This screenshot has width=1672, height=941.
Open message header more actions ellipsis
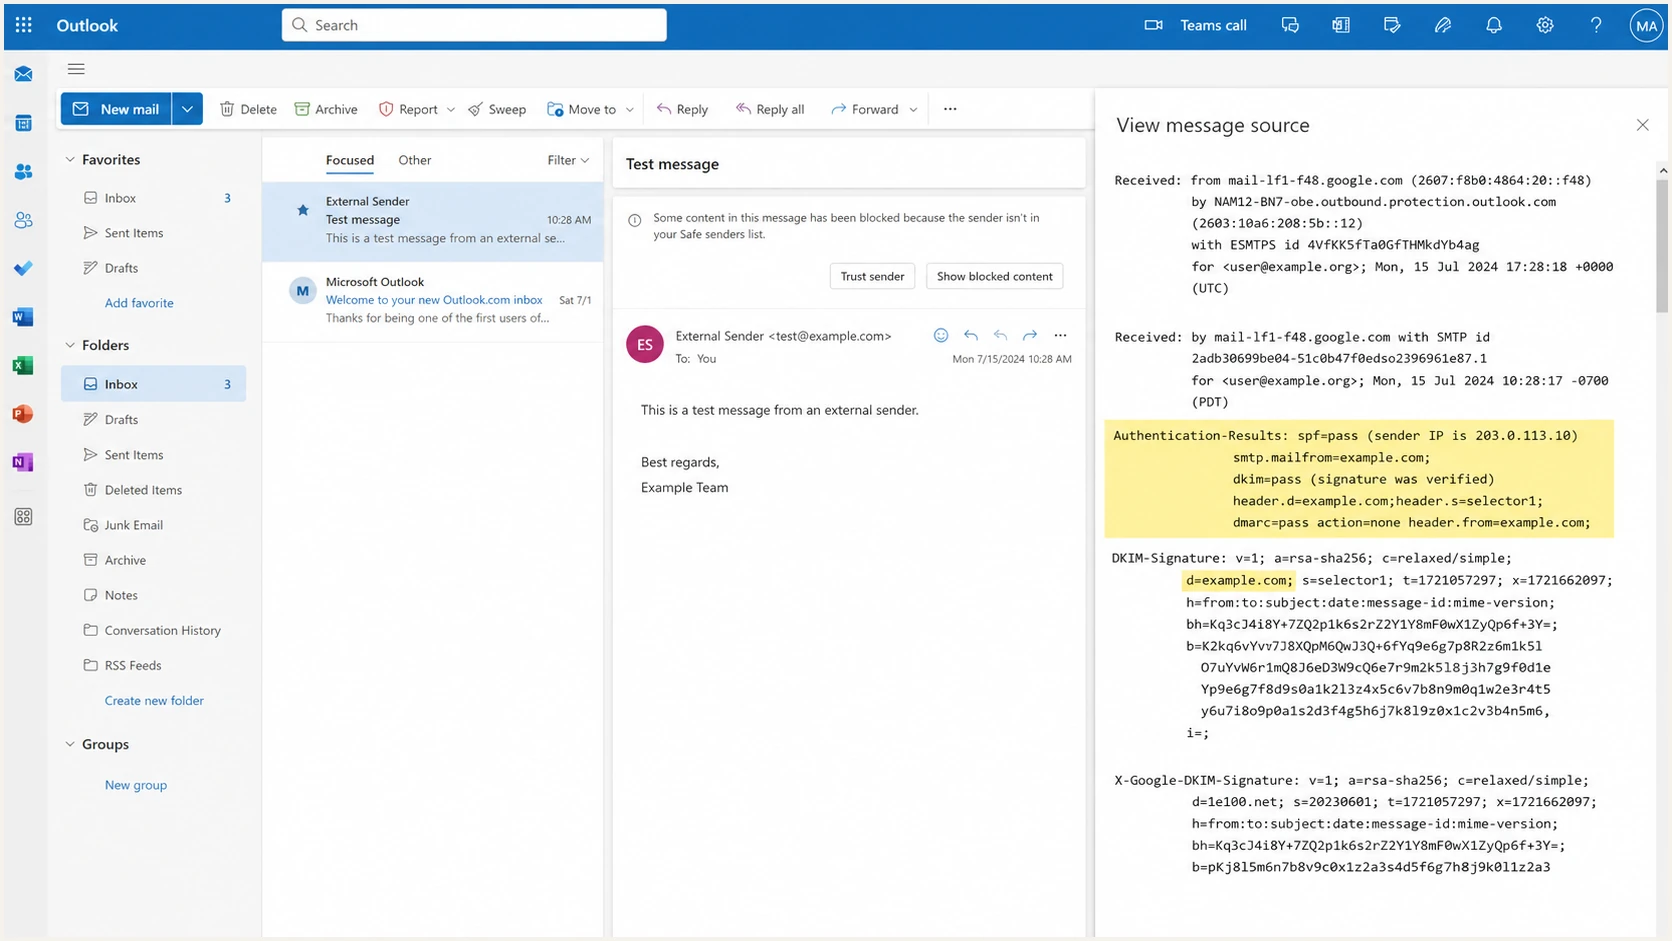(x=1060, y=336)
